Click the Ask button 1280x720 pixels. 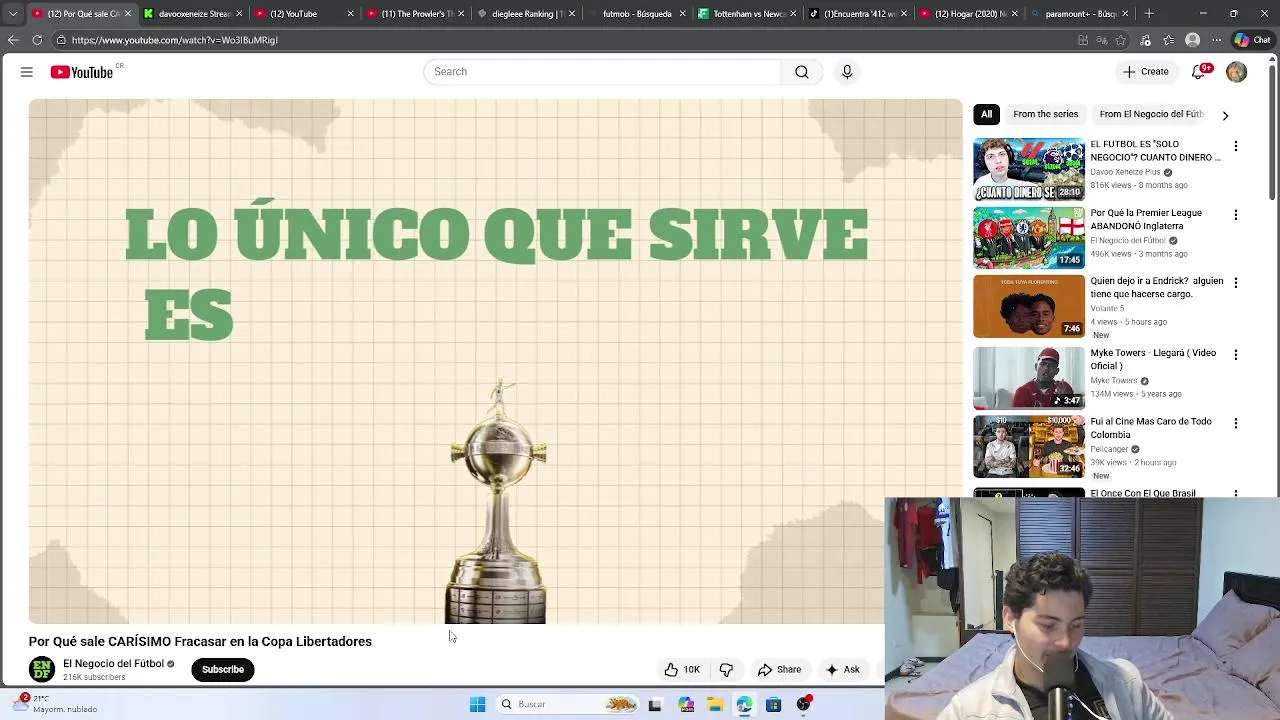coord(842,670)
